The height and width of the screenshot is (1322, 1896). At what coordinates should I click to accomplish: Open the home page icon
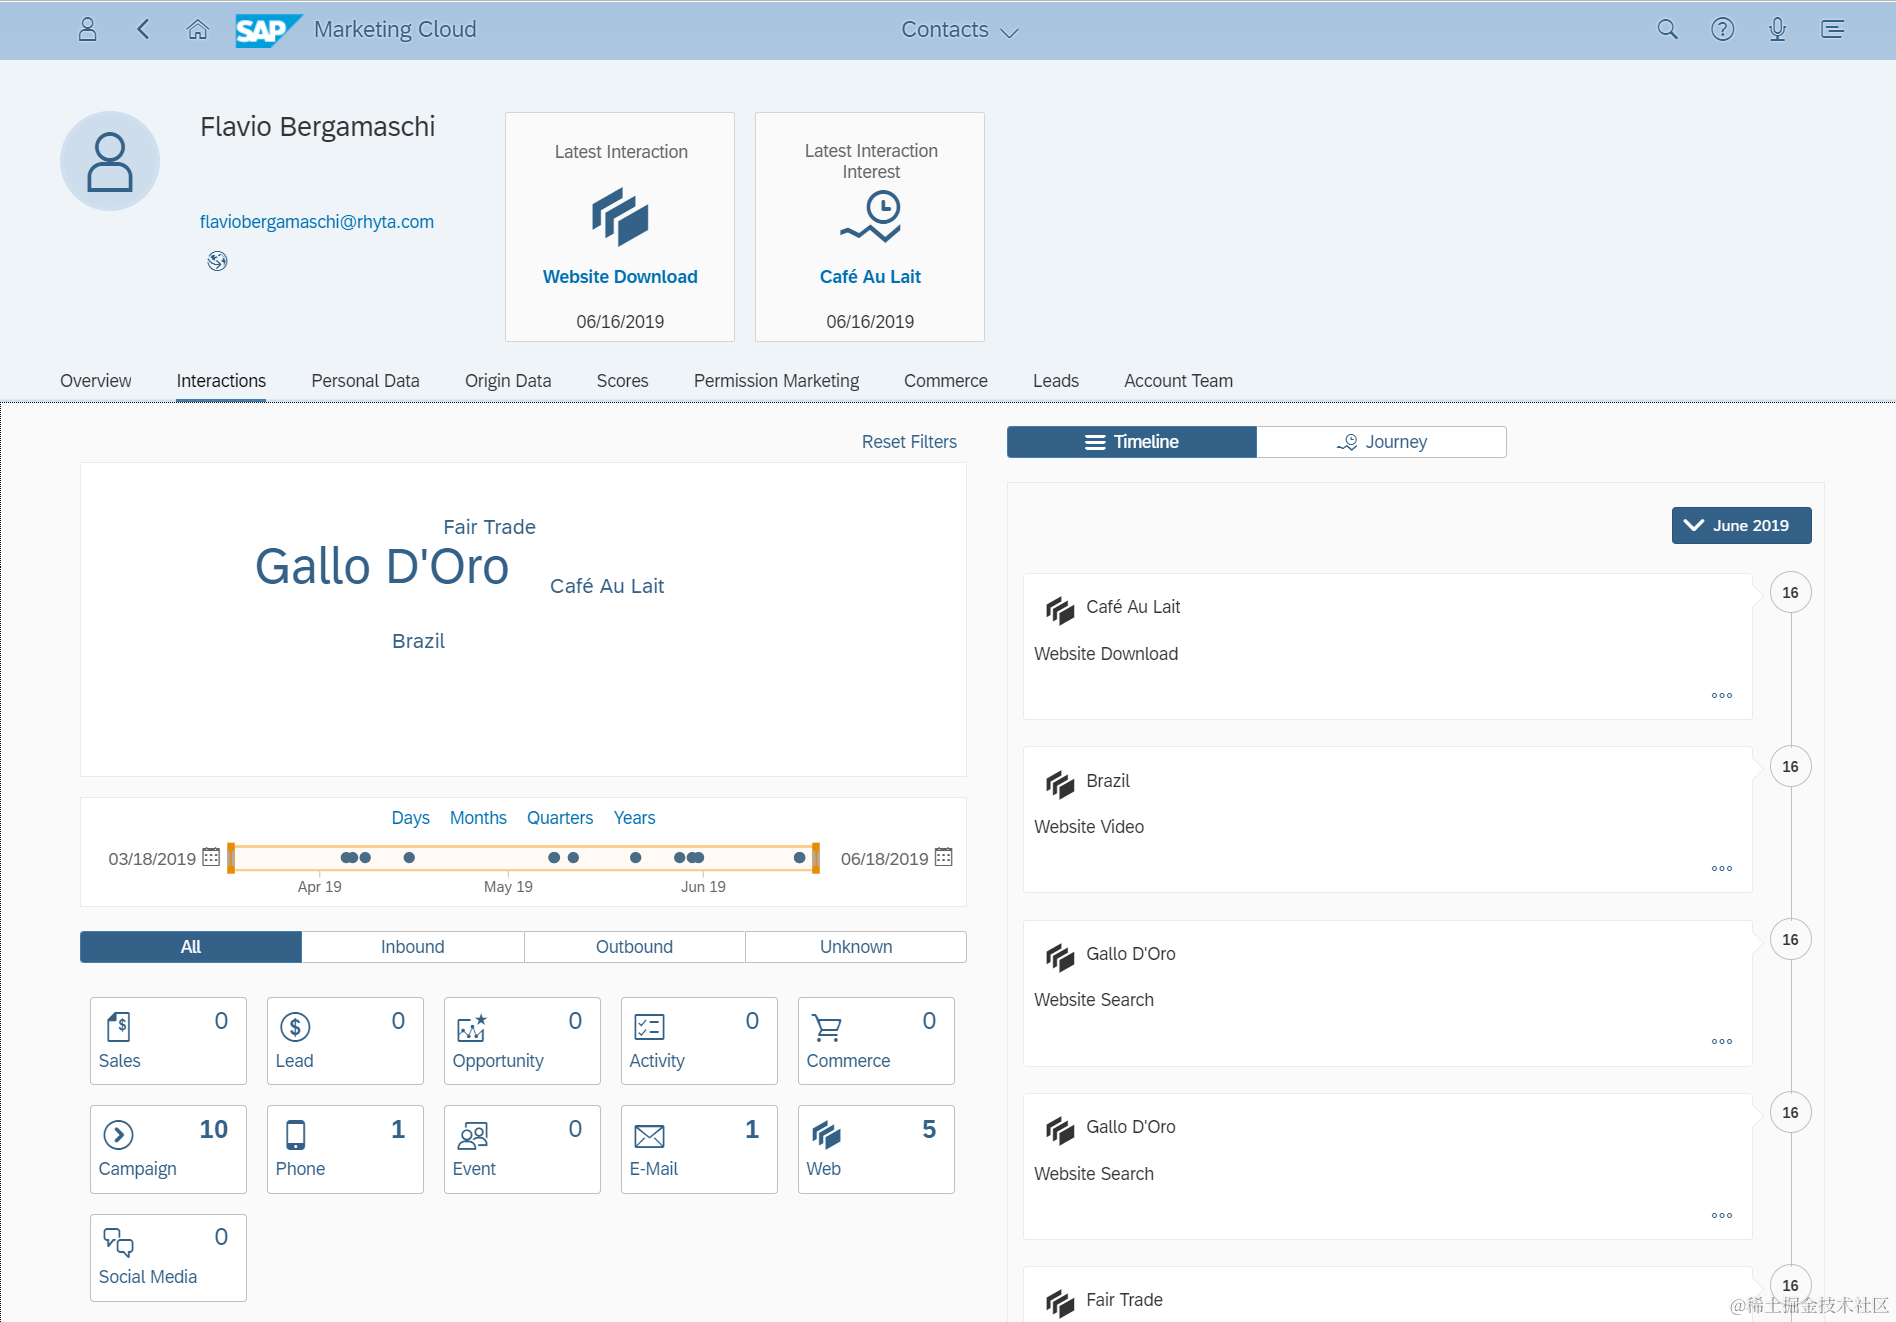pos(198,29)
